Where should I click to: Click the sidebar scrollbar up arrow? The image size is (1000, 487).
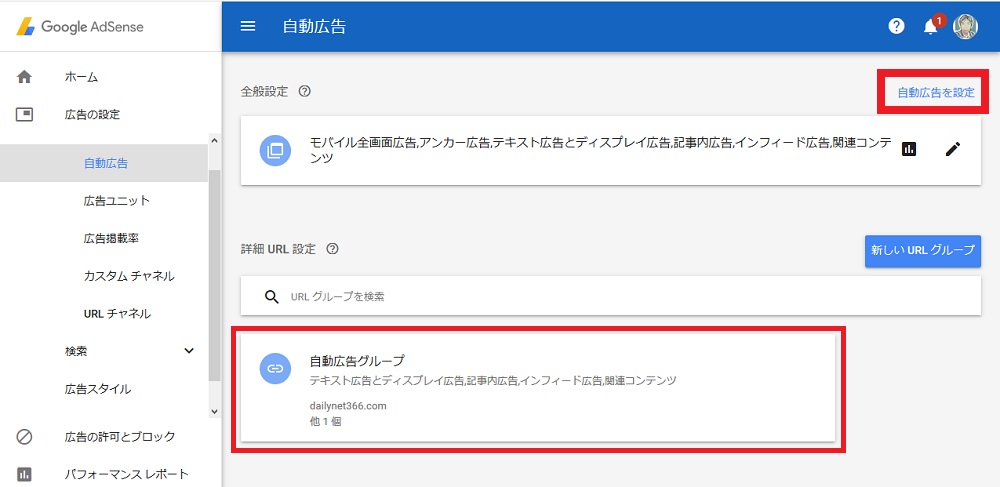tap(214, 140)
